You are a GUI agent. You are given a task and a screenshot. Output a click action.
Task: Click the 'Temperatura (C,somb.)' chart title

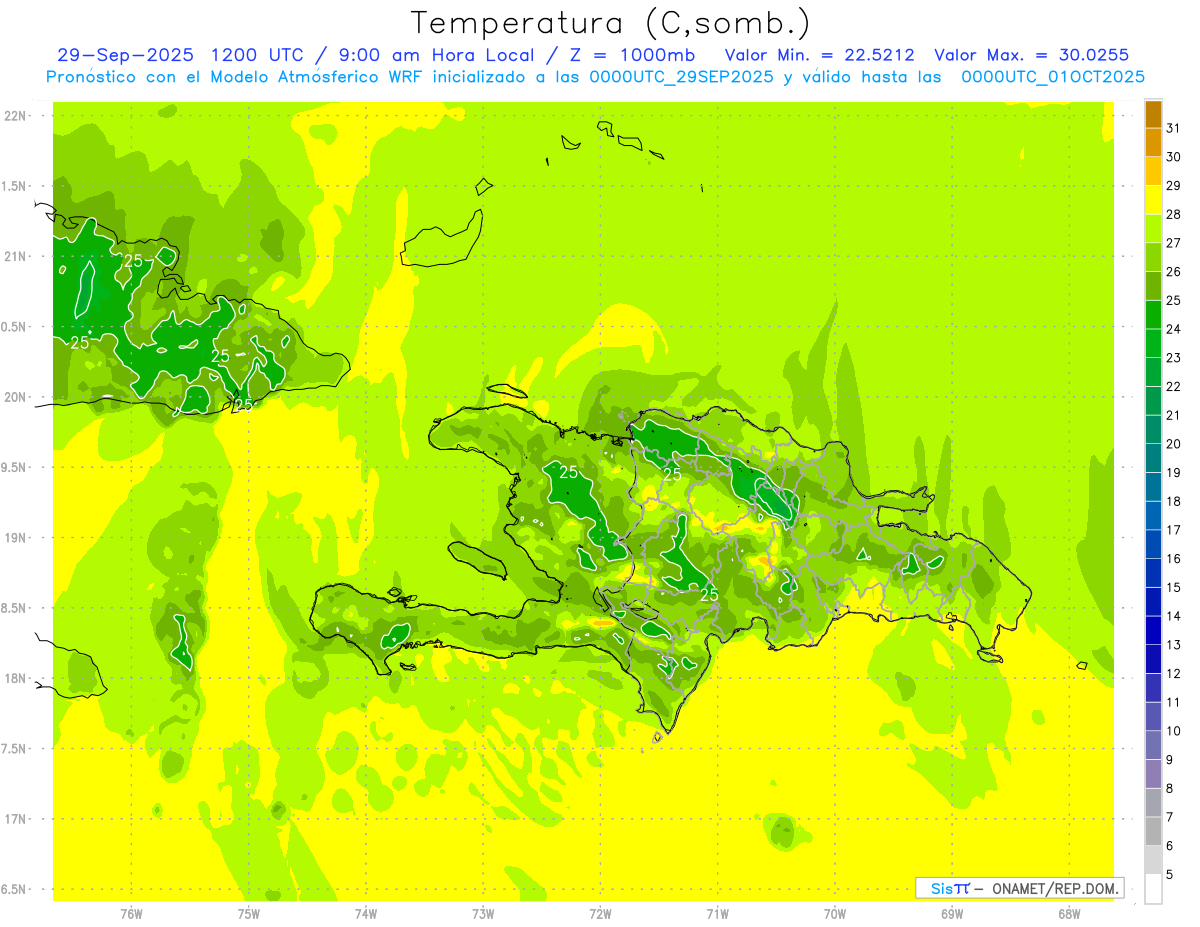coord(611,23)
